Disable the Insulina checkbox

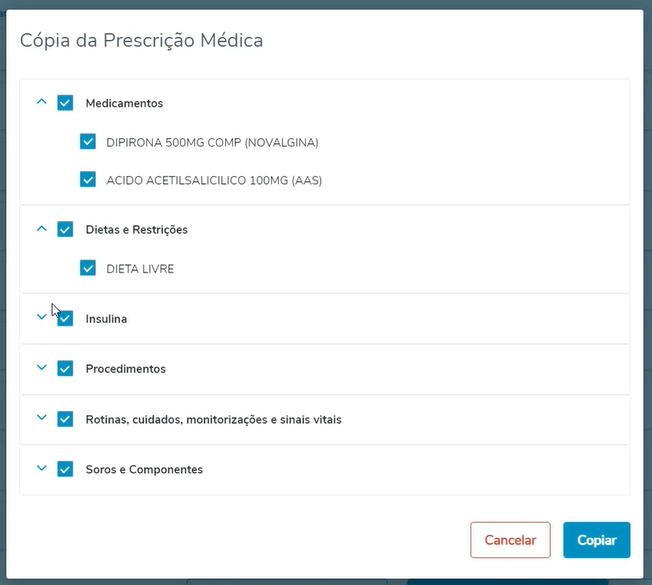(65, 319)
